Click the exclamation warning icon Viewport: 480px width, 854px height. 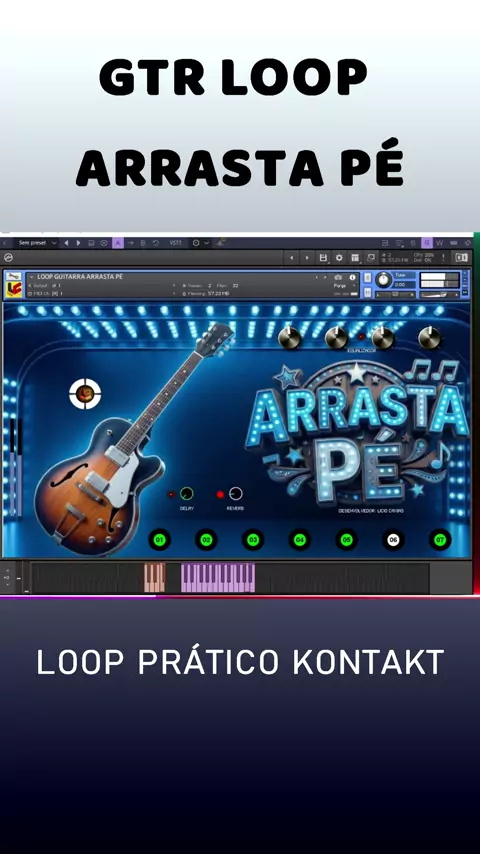pyautogui.click(x=444, y=258)
